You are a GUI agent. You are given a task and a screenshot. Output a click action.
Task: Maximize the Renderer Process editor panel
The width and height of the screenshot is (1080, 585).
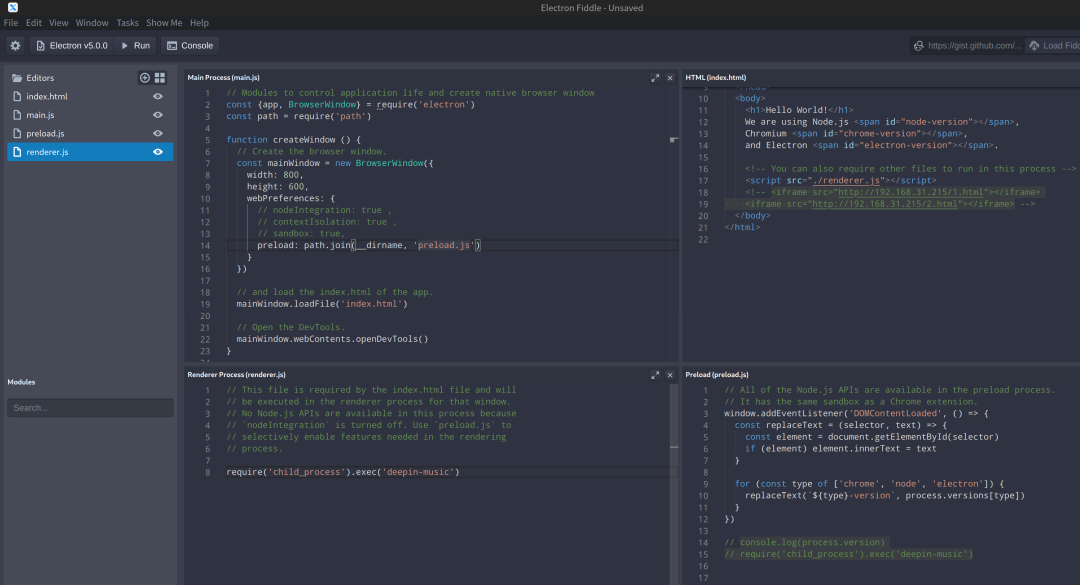click(x=655, y=375)
